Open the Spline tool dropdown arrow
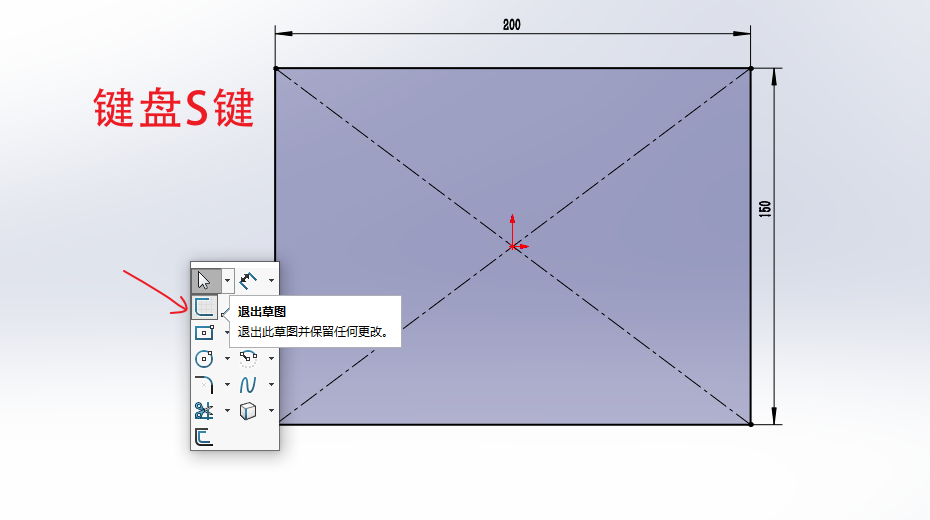 pyautogui.click(x=271, y=384)
